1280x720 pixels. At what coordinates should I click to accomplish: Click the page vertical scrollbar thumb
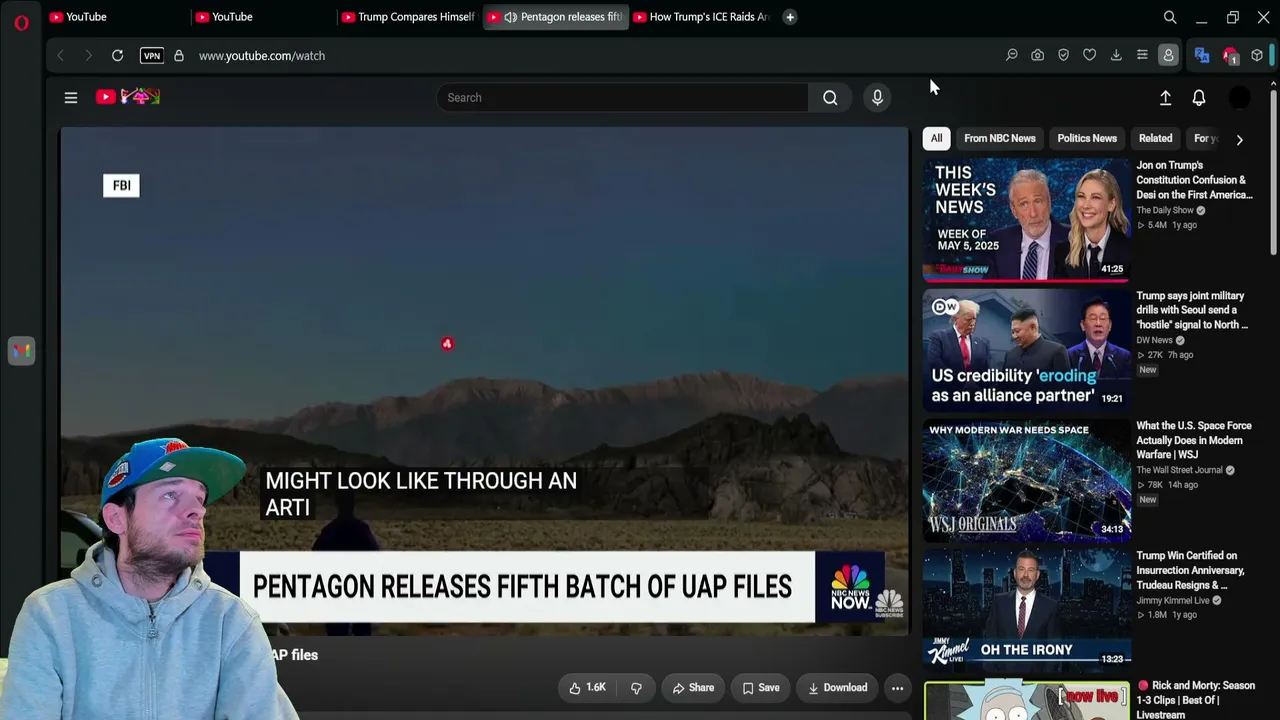click(1273, 170)
